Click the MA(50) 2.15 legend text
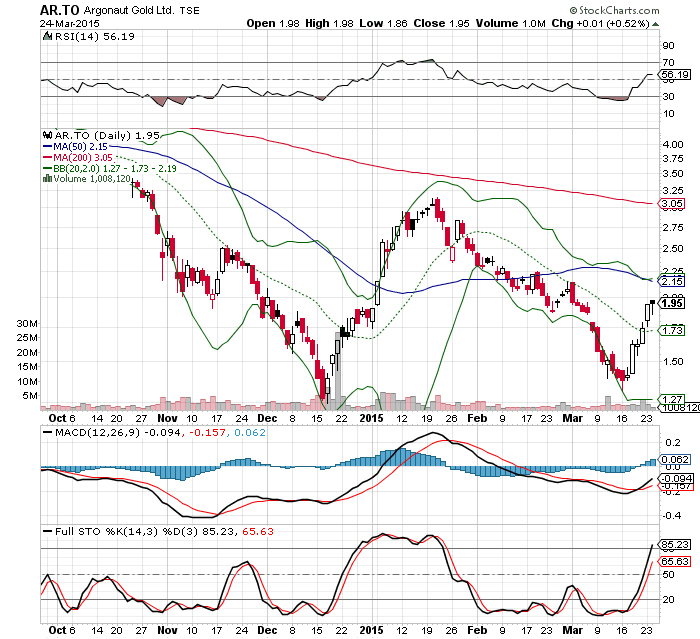This screenshot has width=700, height=639. tap(80, 146)
